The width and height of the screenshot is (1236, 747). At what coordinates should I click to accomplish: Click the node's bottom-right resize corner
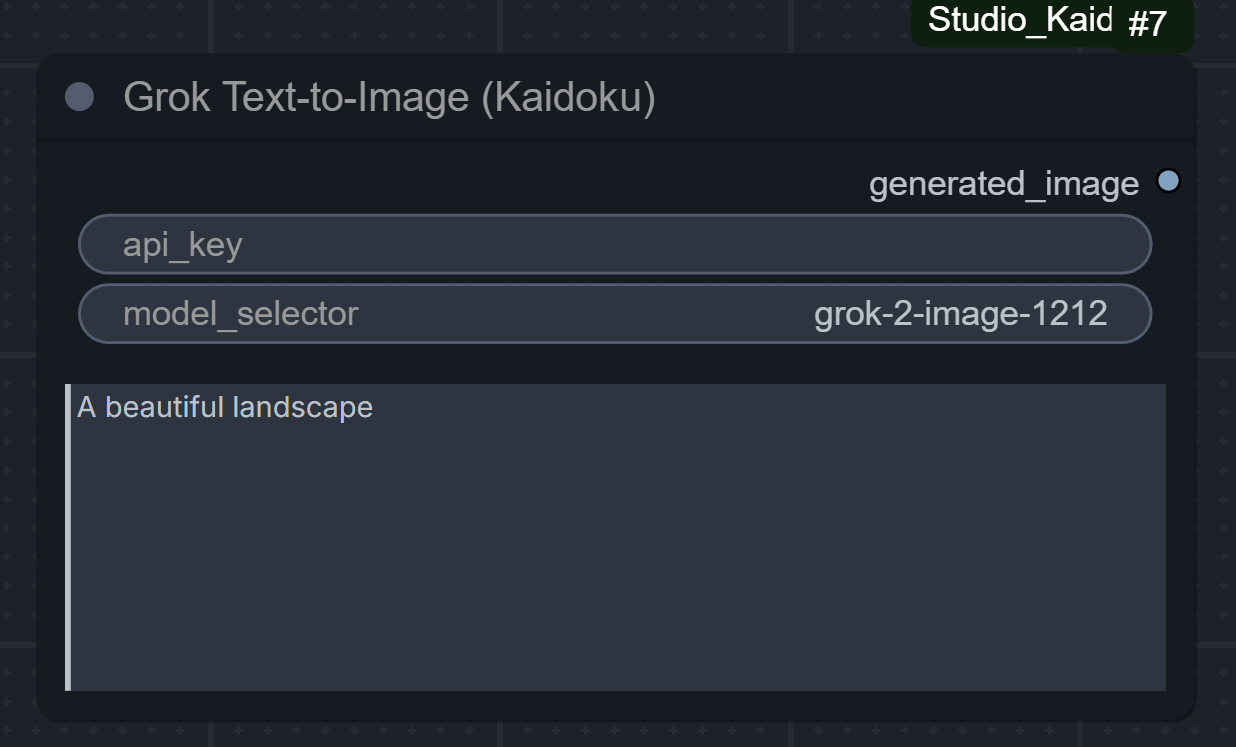coord(1188,712)
